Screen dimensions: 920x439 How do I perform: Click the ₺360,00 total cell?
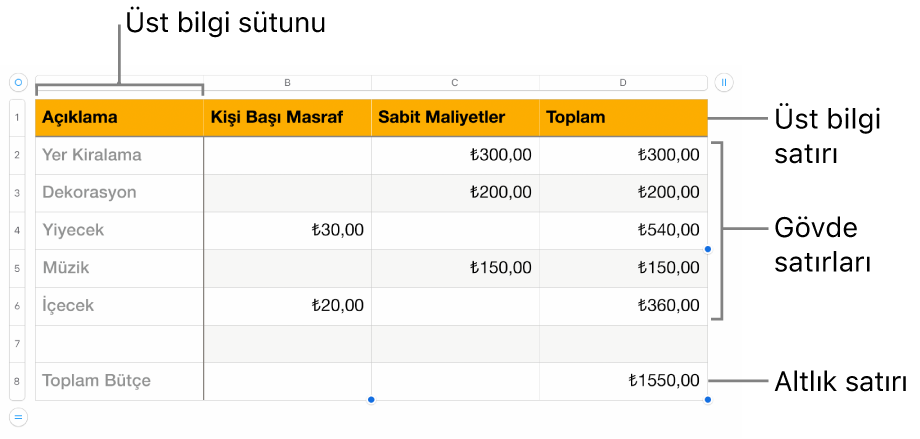tap(623, 306)
